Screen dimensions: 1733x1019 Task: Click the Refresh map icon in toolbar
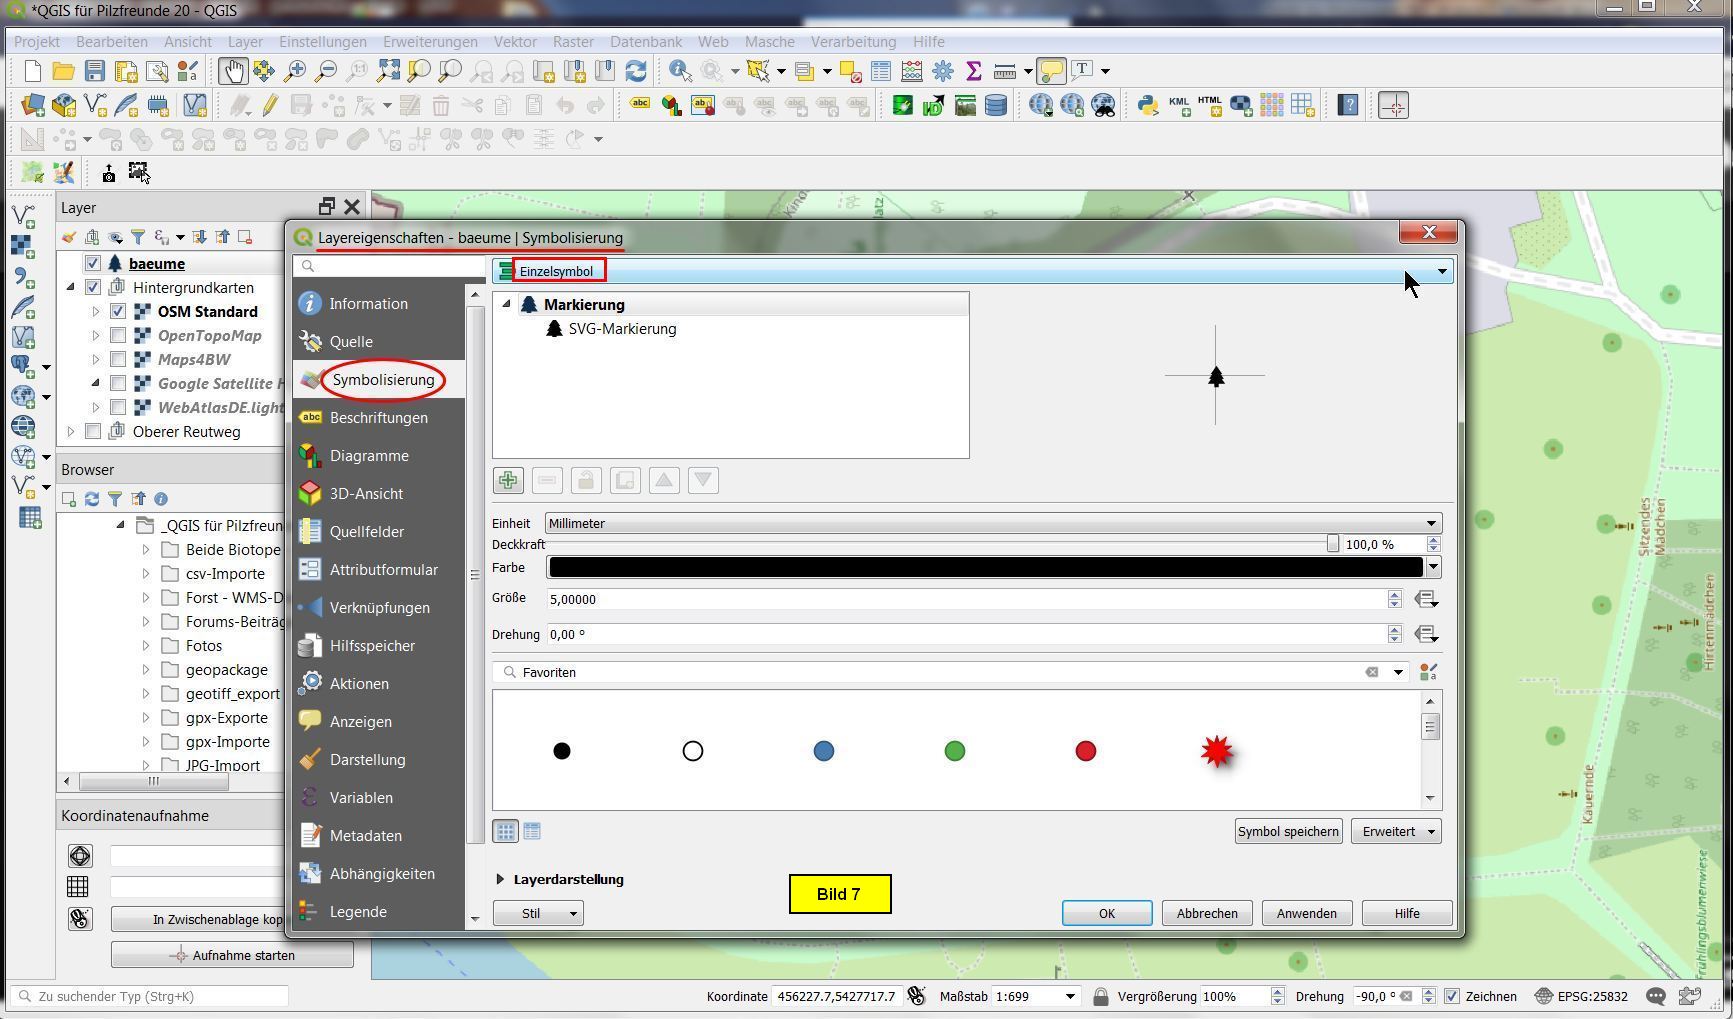(x=636, y=71)
